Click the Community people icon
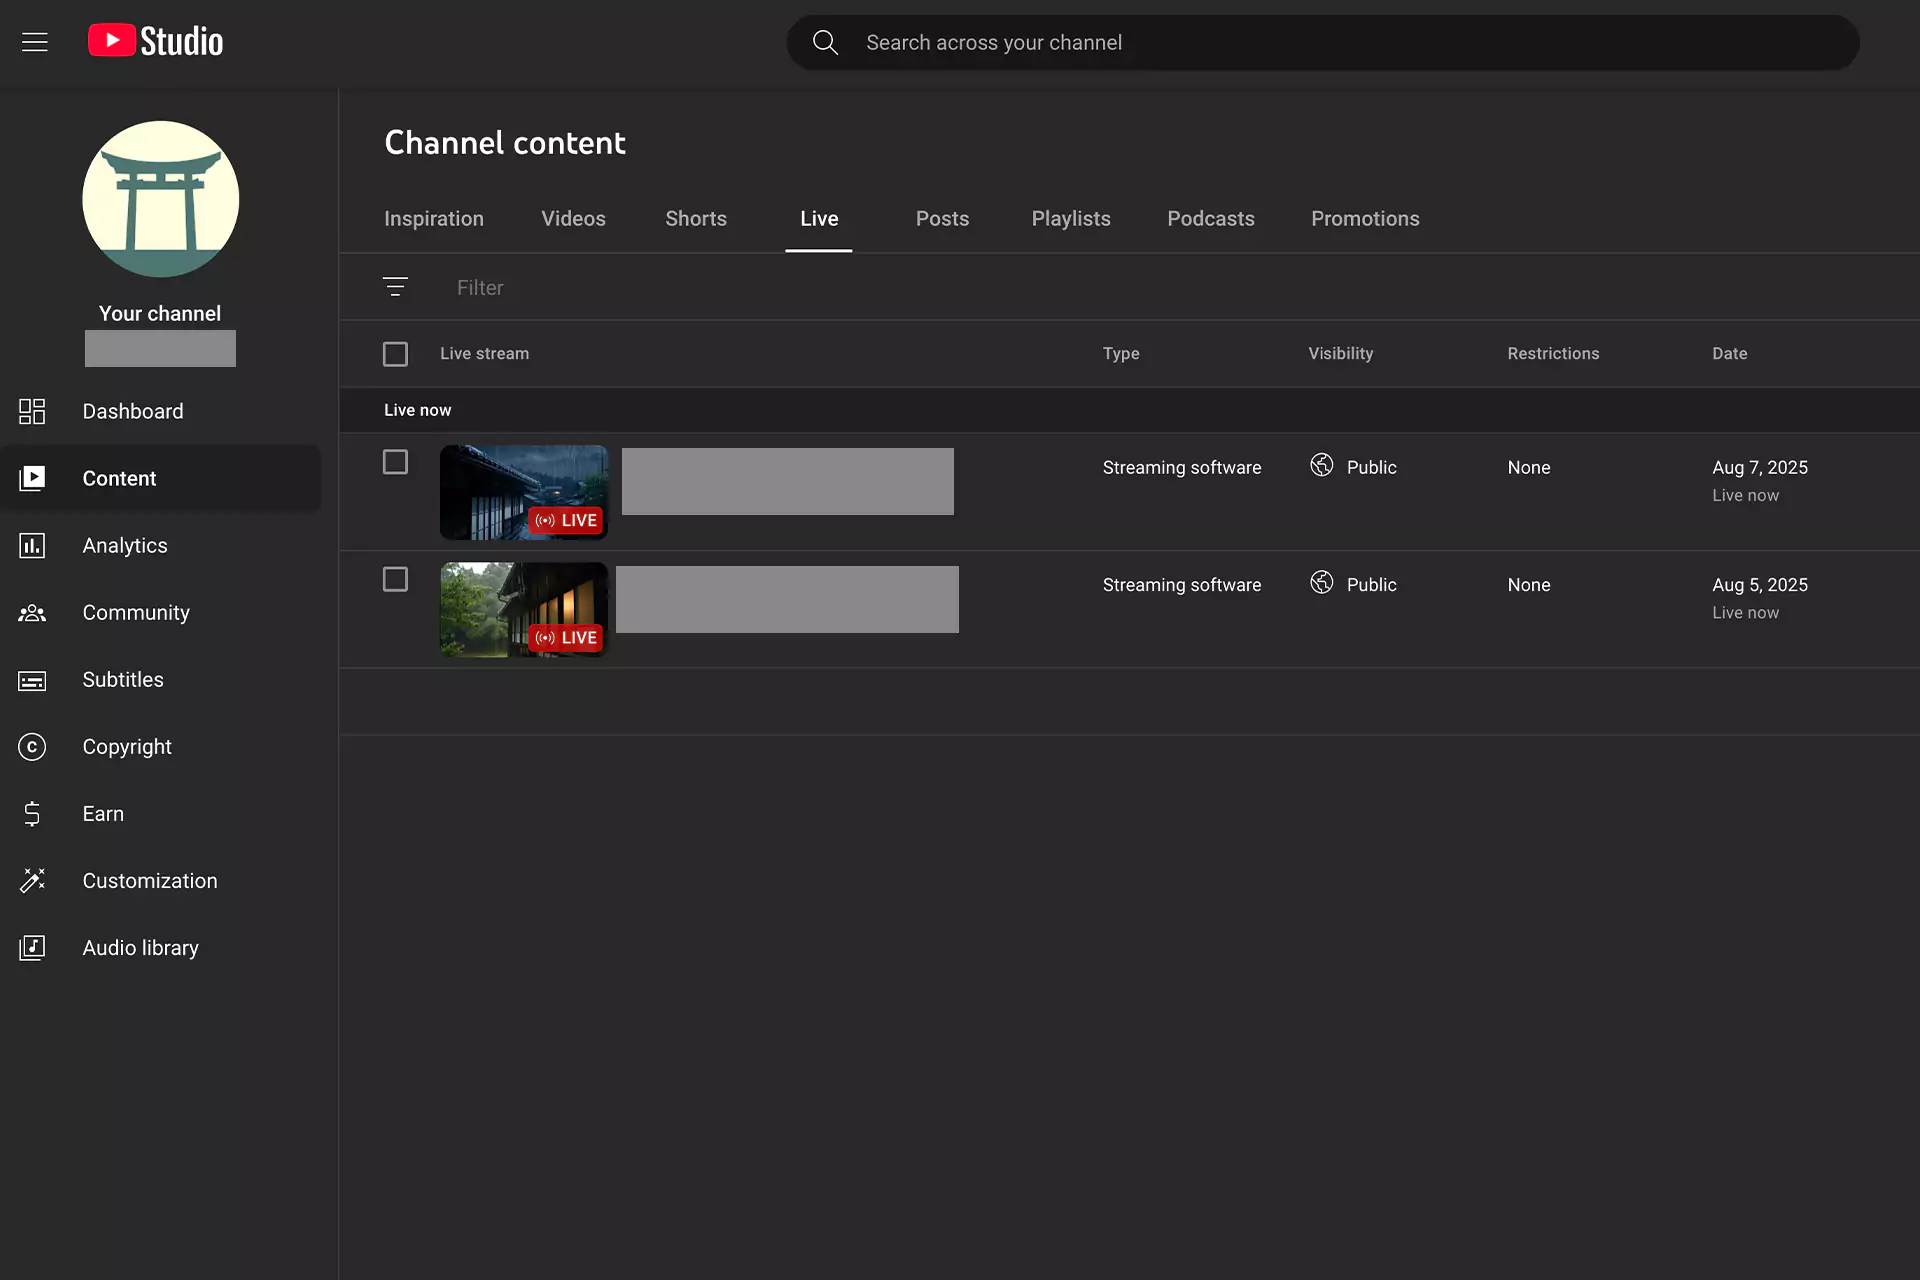This screenshot has width=1920, height=1280. tap(32, 613)
